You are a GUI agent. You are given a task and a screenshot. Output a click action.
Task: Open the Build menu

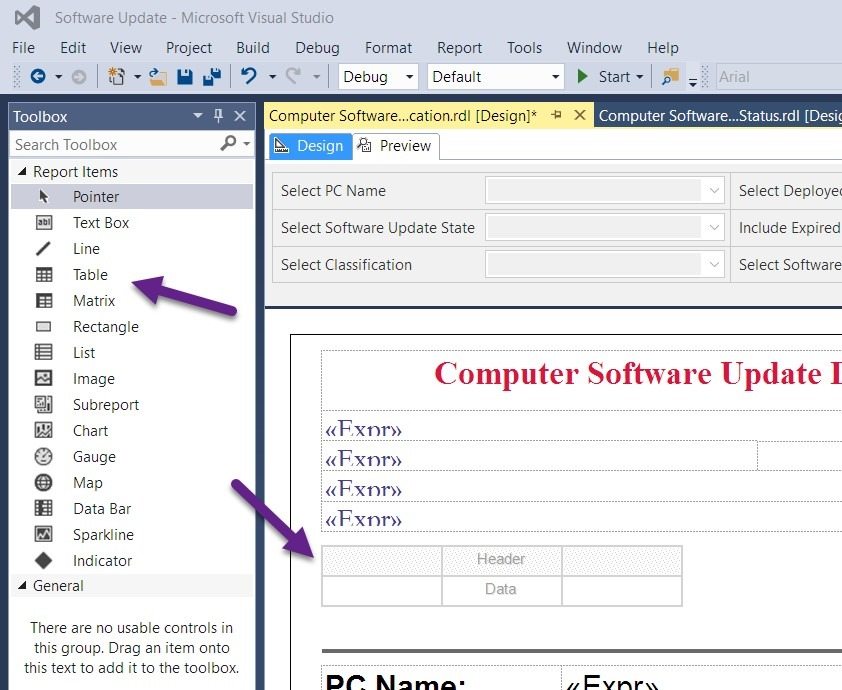253,48
